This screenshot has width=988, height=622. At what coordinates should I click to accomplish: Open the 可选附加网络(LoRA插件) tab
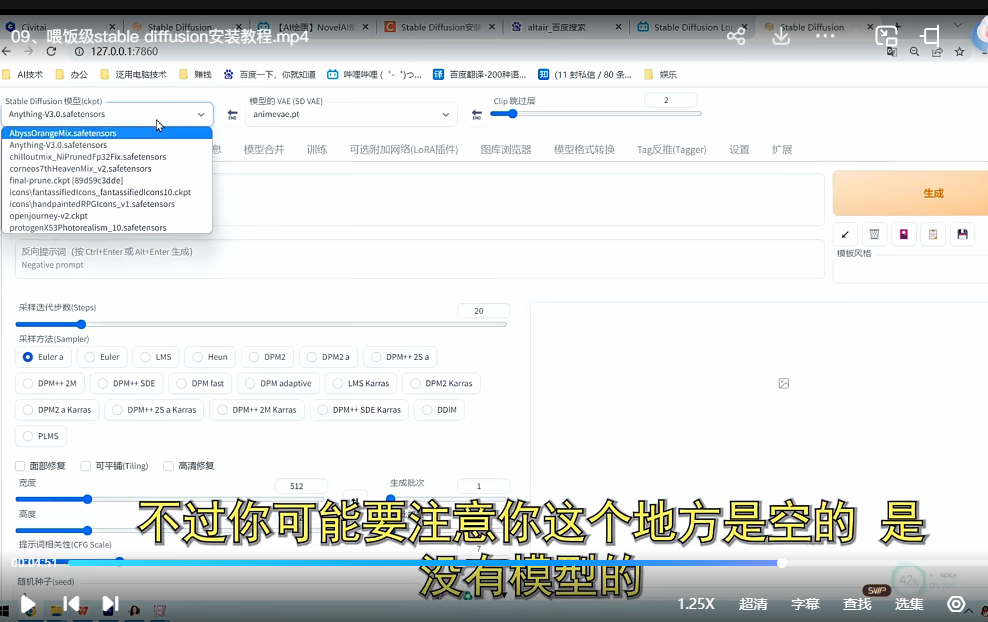(x=404, y=149)
